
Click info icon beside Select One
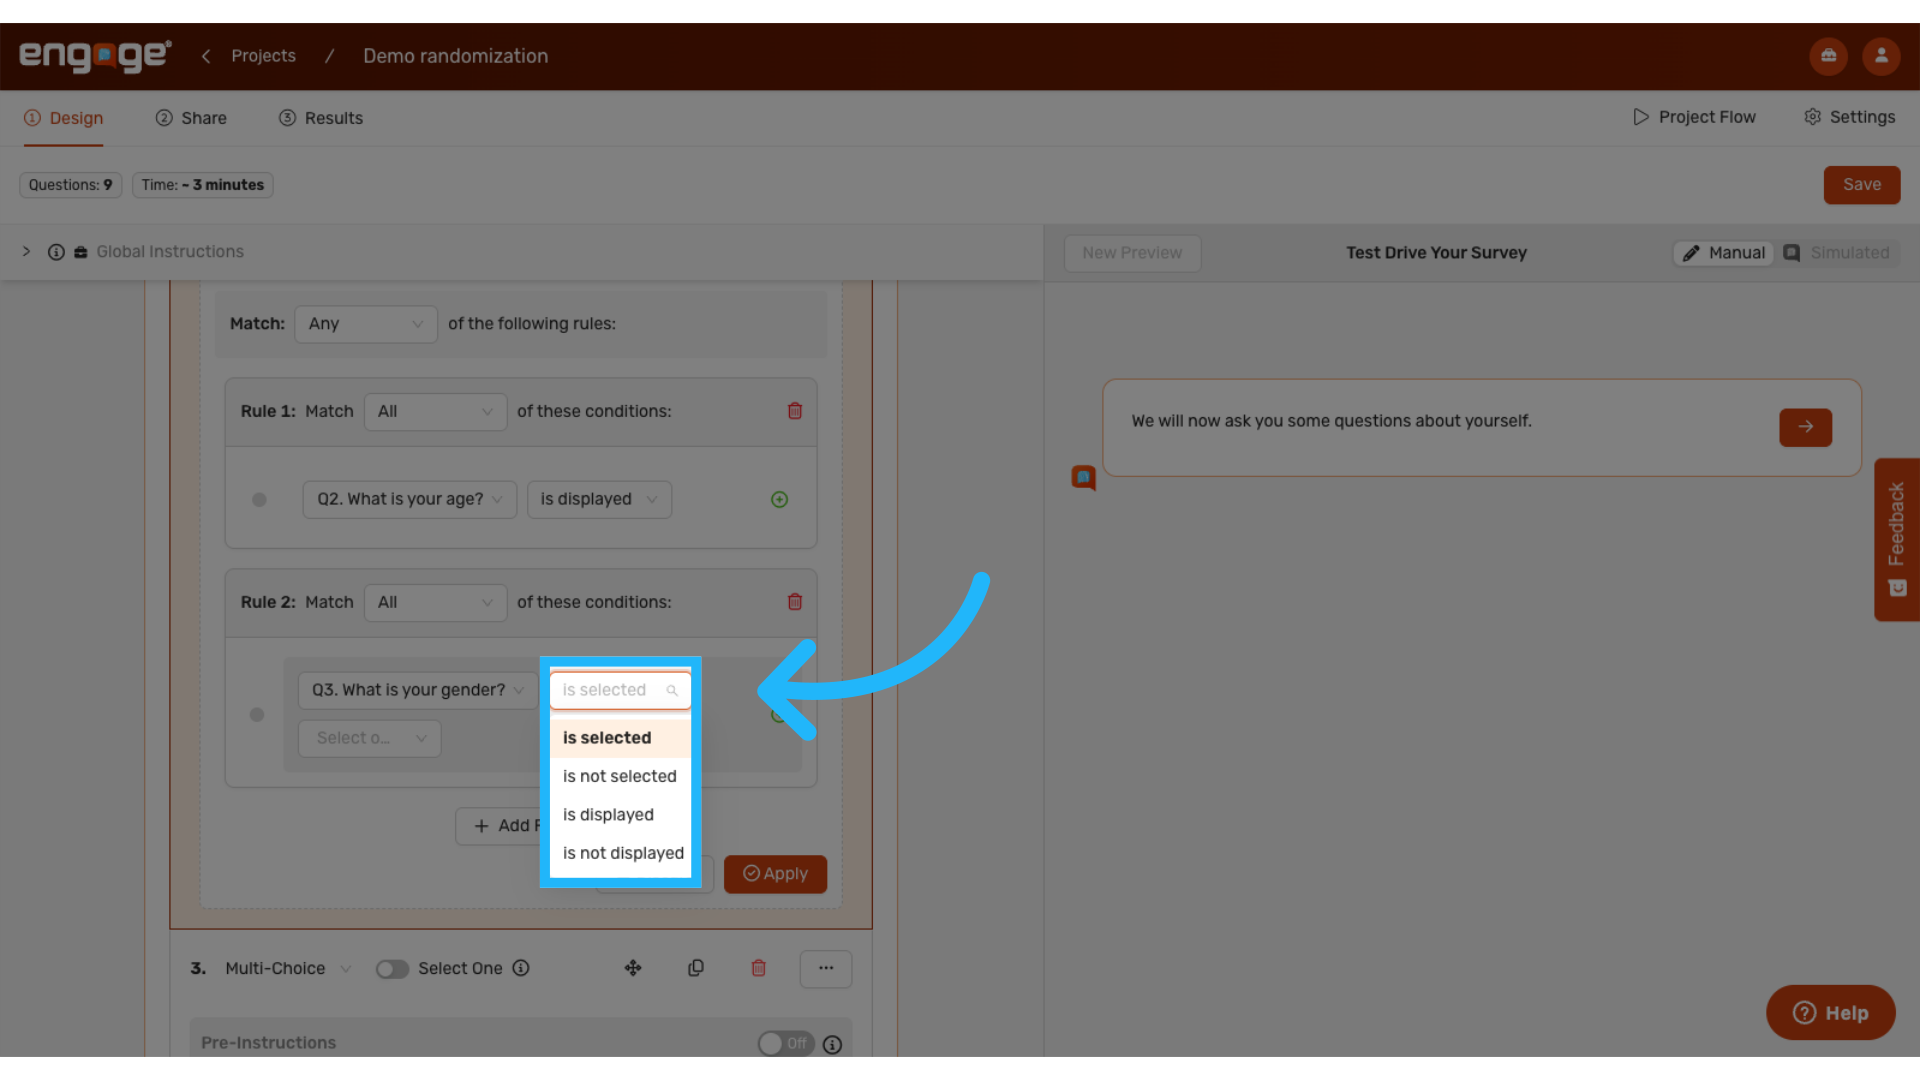tap(521, 968)
